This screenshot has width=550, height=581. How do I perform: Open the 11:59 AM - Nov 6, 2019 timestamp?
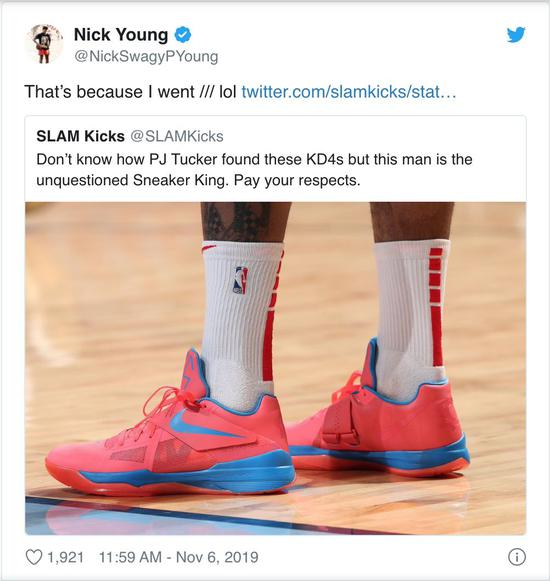(x=179, y=557)
